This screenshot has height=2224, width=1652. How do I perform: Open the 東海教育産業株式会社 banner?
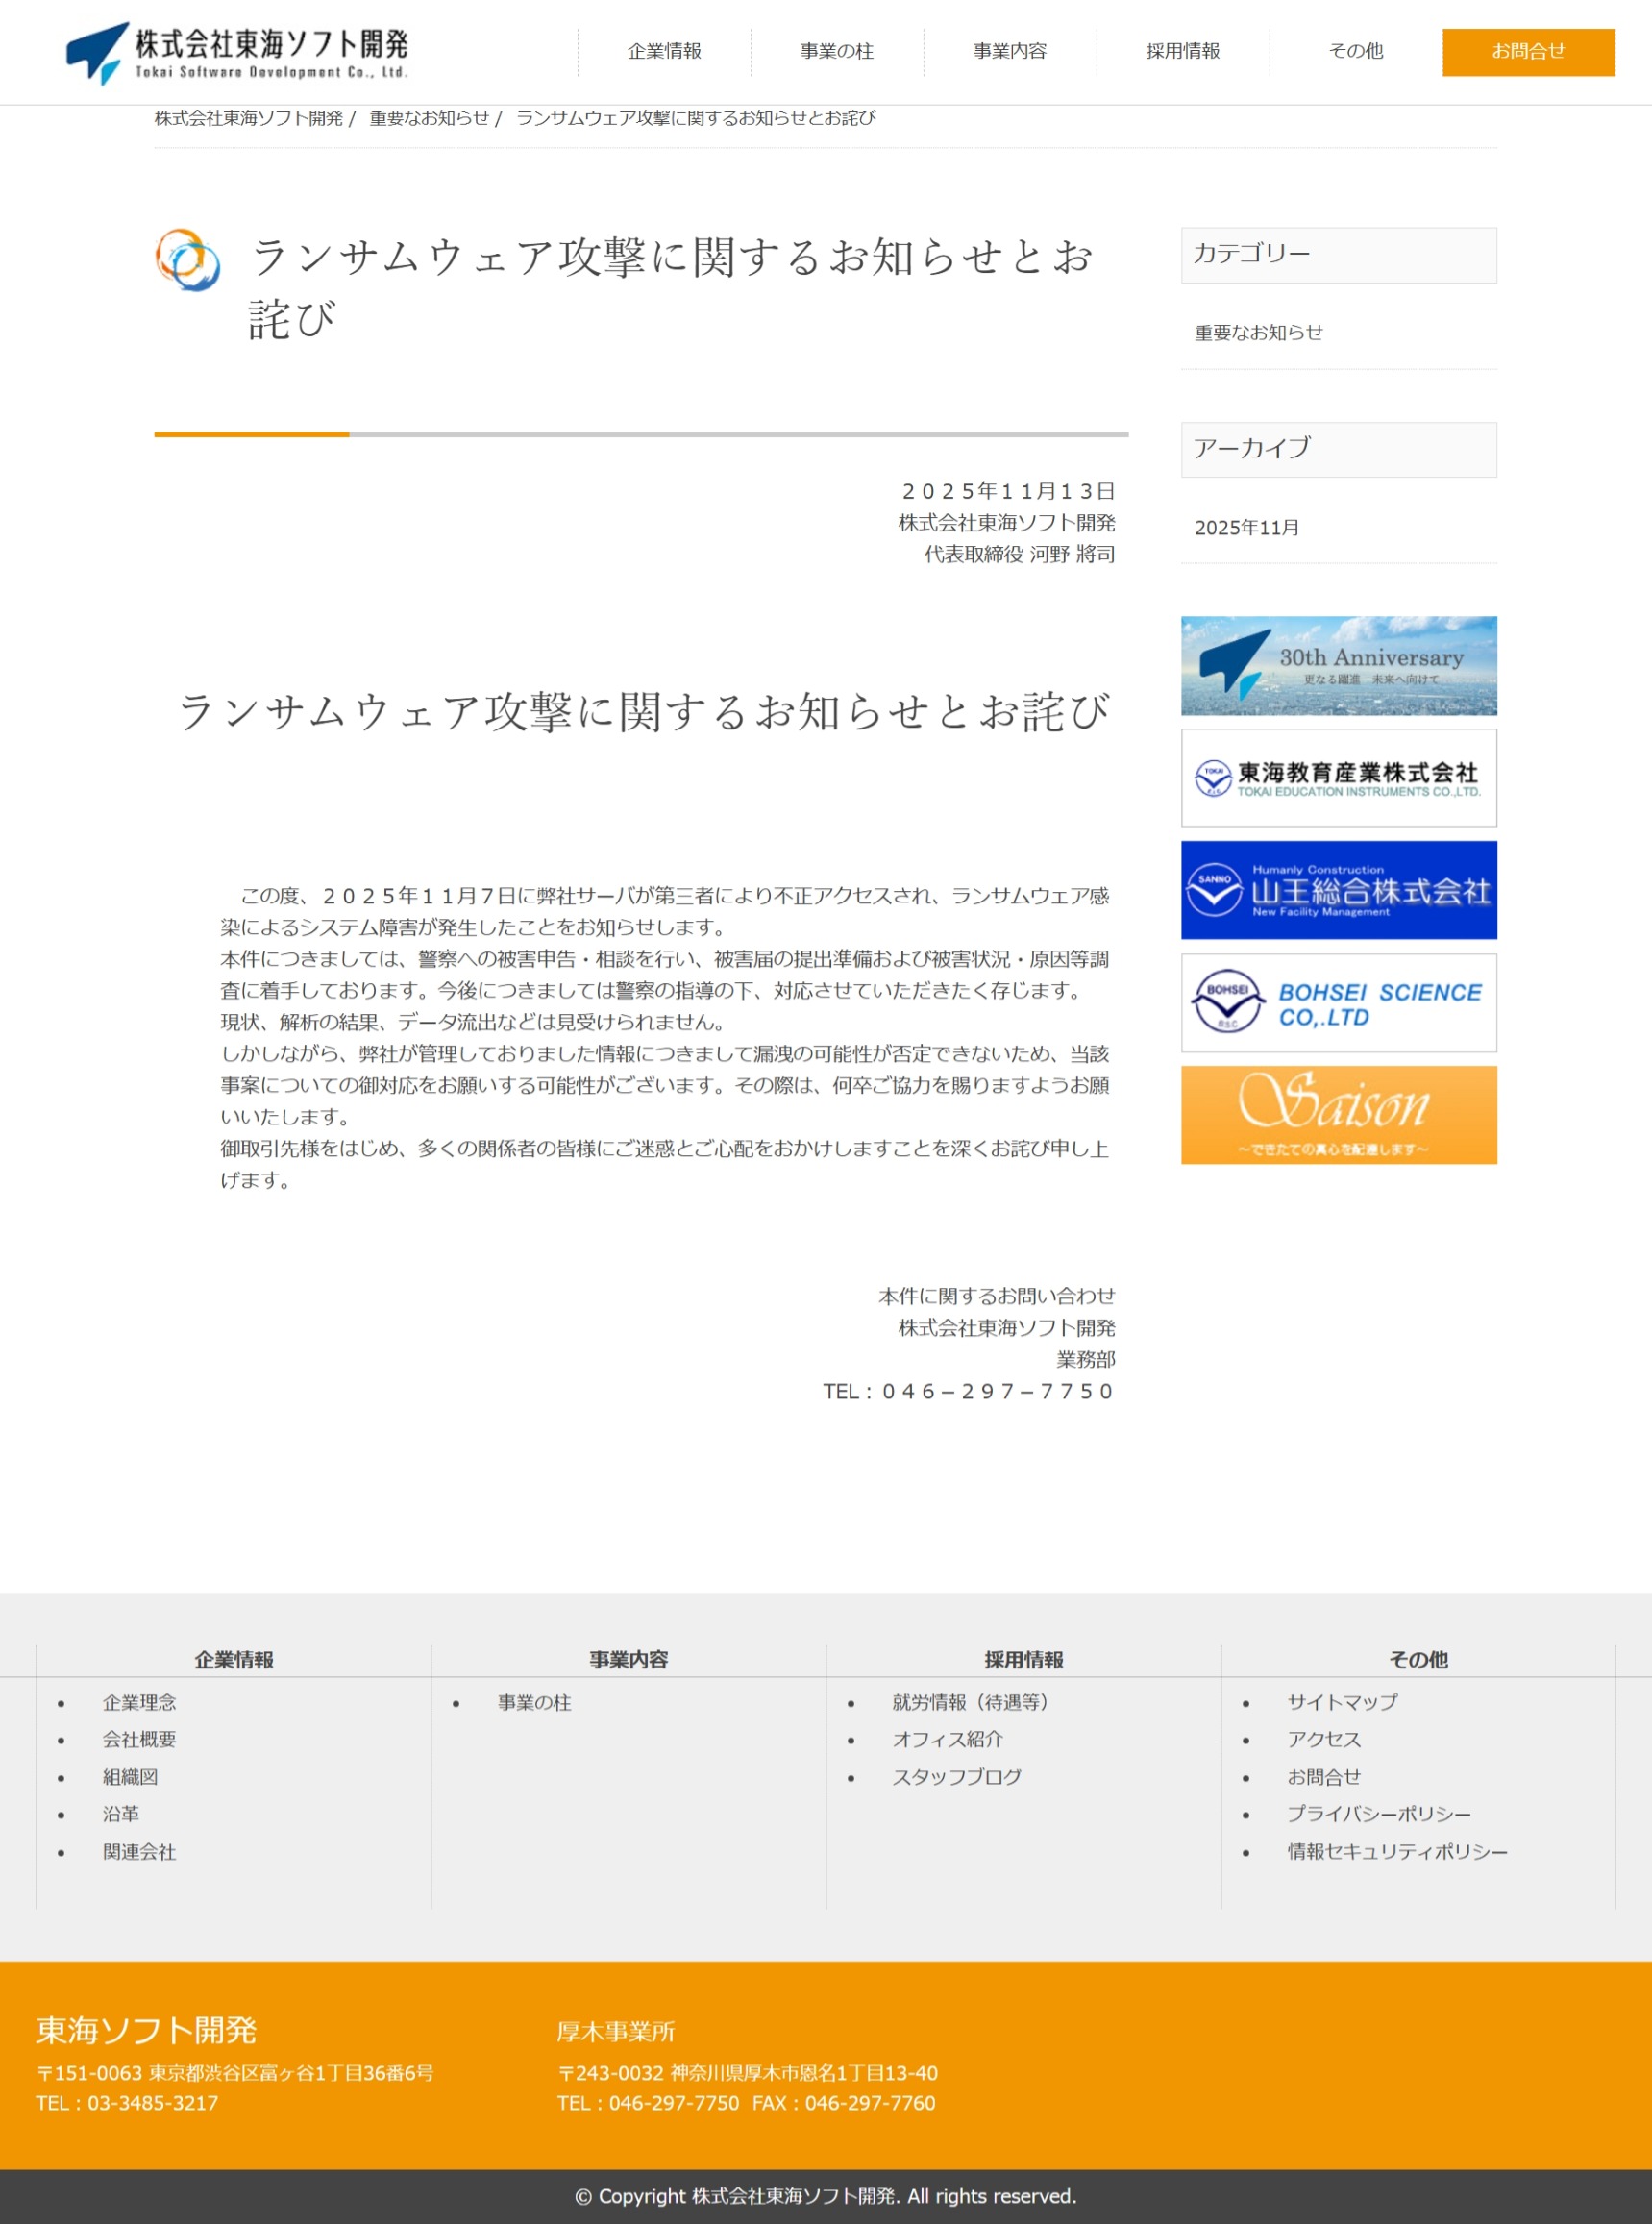tap(1338, 777)
